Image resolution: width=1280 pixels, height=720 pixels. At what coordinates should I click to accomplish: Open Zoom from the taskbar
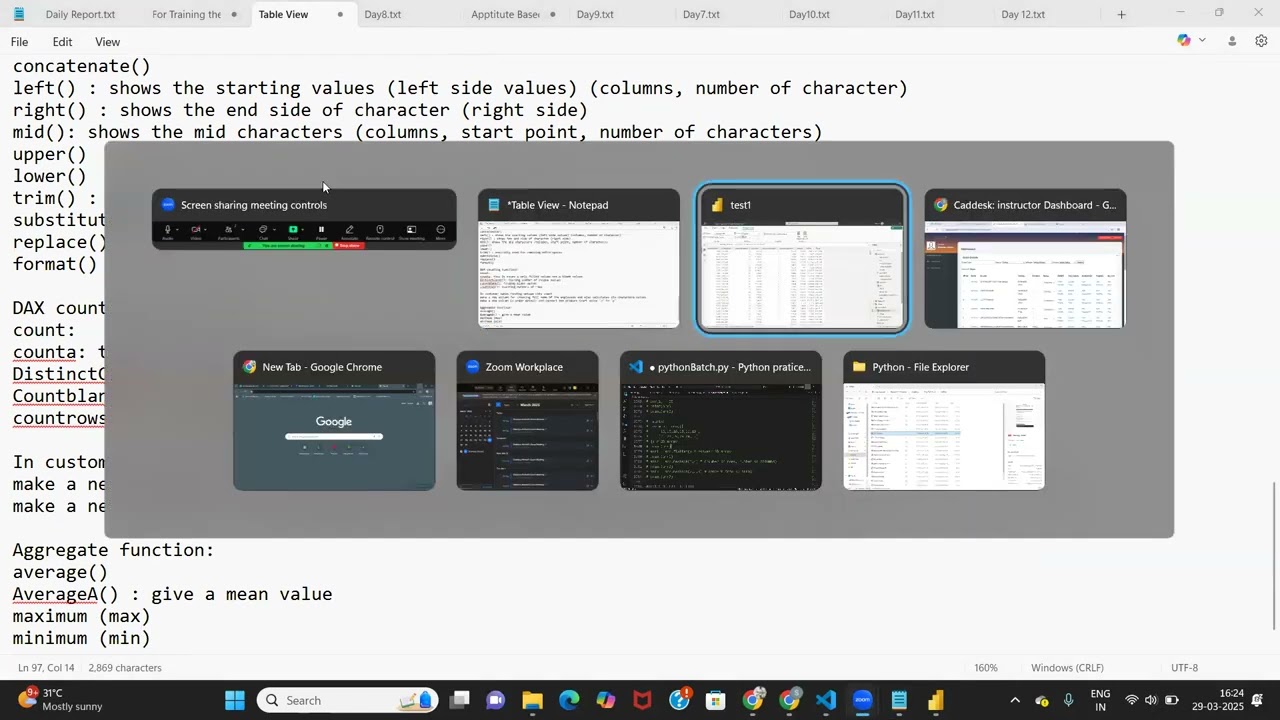tap(863, 700)
